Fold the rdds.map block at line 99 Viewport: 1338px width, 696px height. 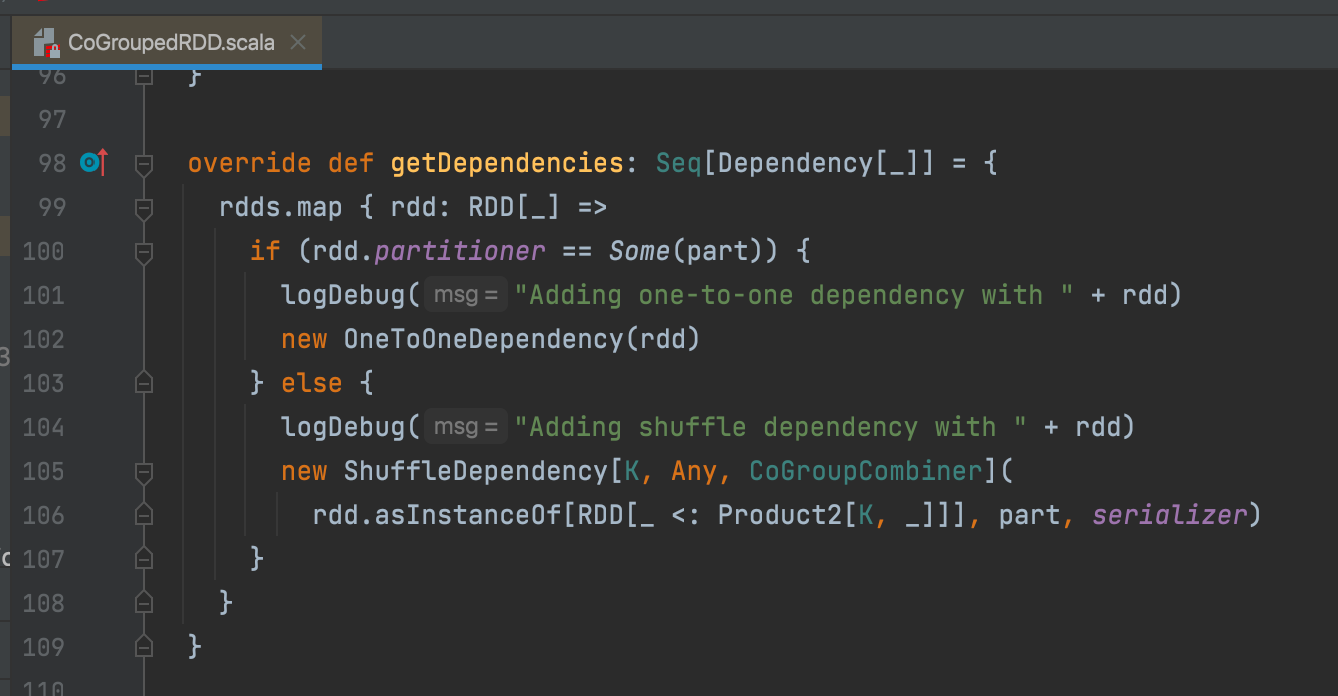144,207
